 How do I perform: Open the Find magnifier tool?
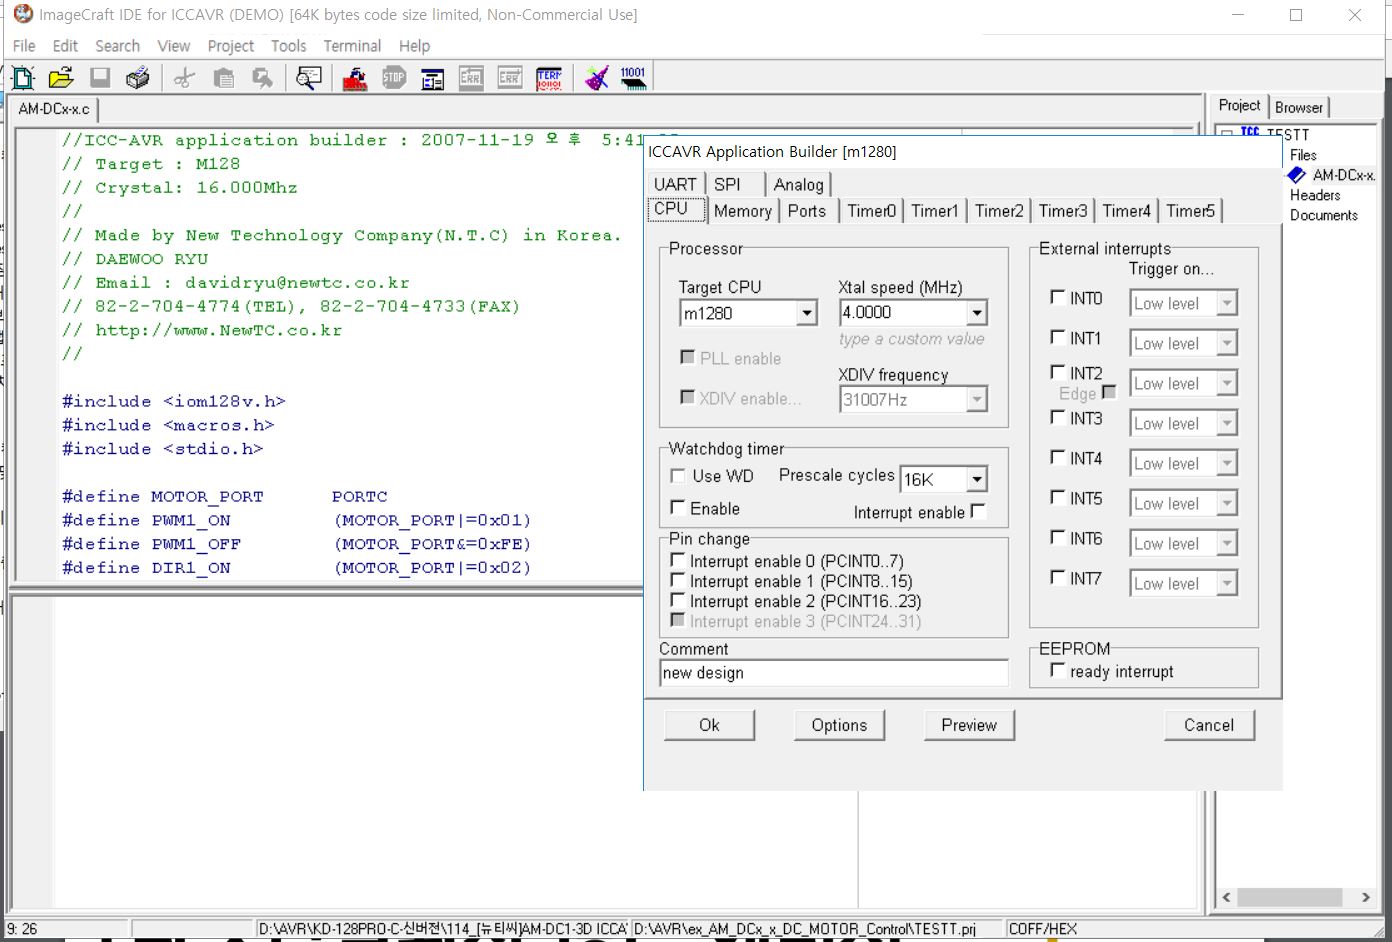[x=309, y=78]
